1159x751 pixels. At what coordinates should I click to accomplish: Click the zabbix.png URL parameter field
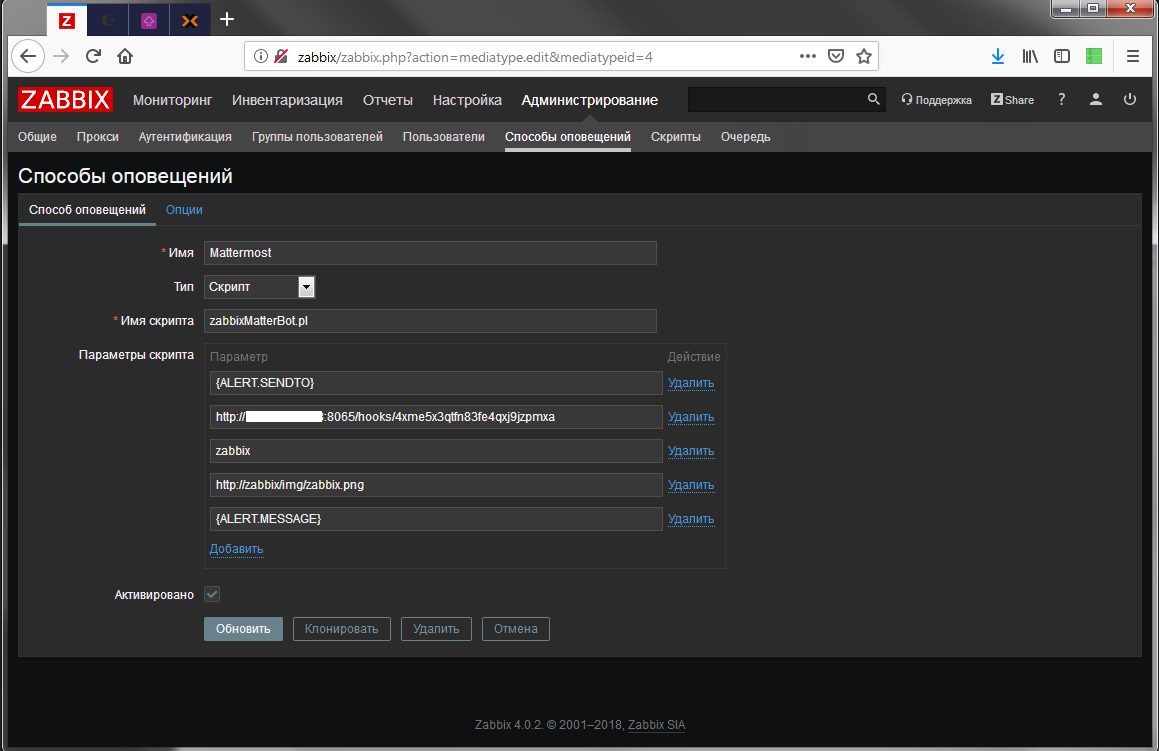[436, 485]
